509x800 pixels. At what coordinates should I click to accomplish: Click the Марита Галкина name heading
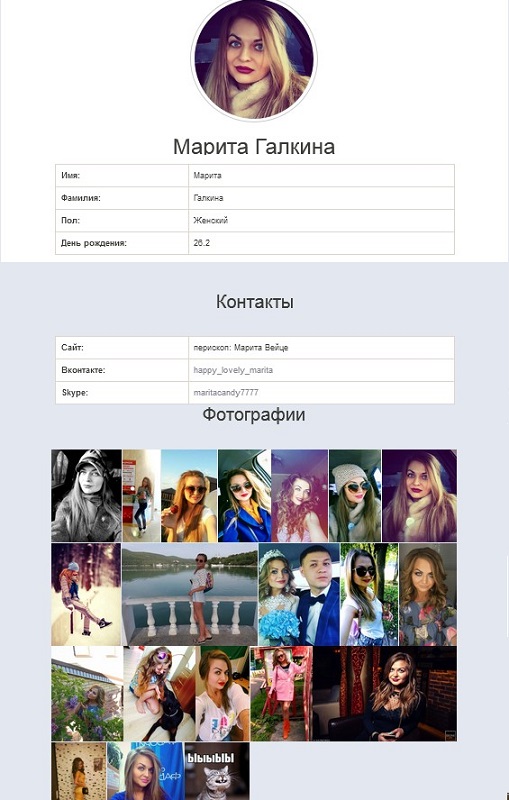pyautogui.click(x=254, y=146)
